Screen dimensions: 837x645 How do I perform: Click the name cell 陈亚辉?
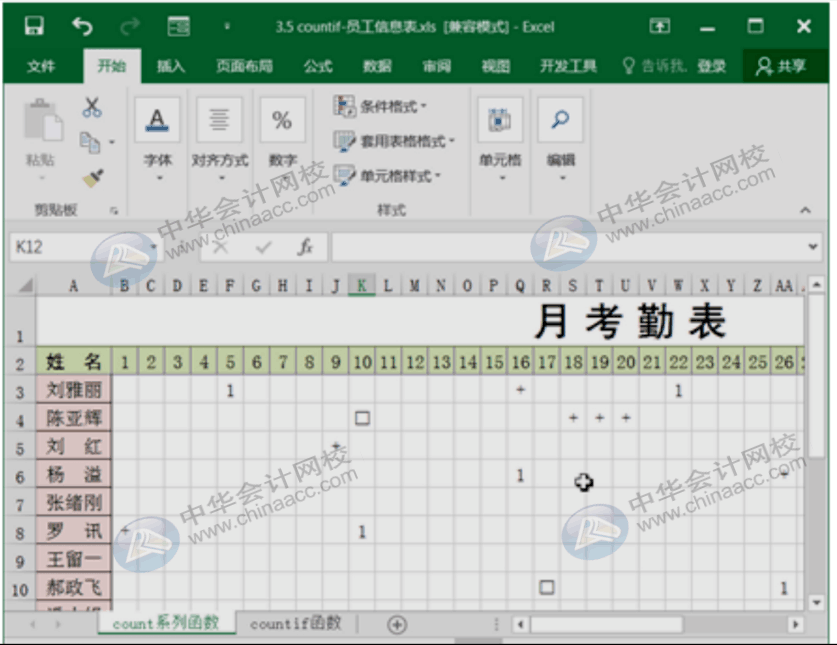(x=74, y=418)
